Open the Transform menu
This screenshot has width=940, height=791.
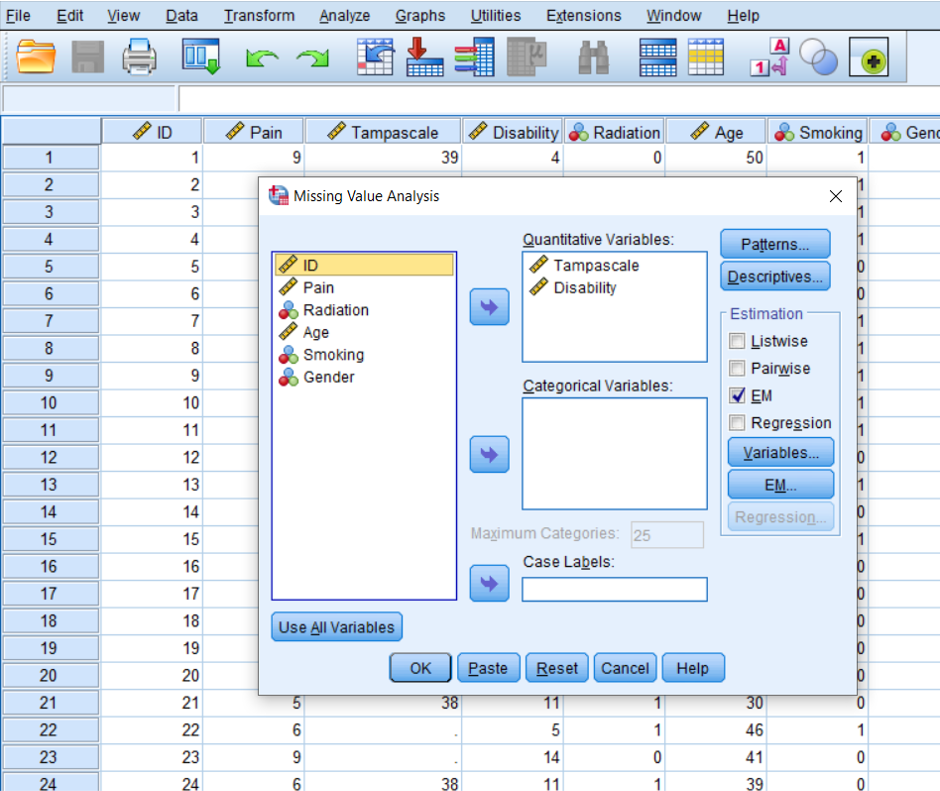(259, 16)
